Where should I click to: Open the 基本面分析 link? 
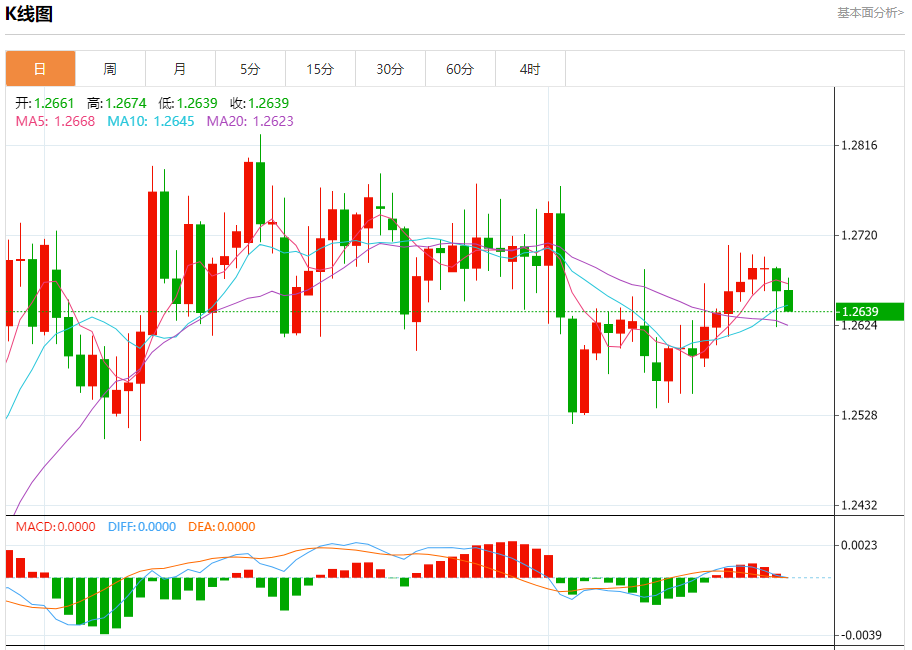[x=870, y=13]
